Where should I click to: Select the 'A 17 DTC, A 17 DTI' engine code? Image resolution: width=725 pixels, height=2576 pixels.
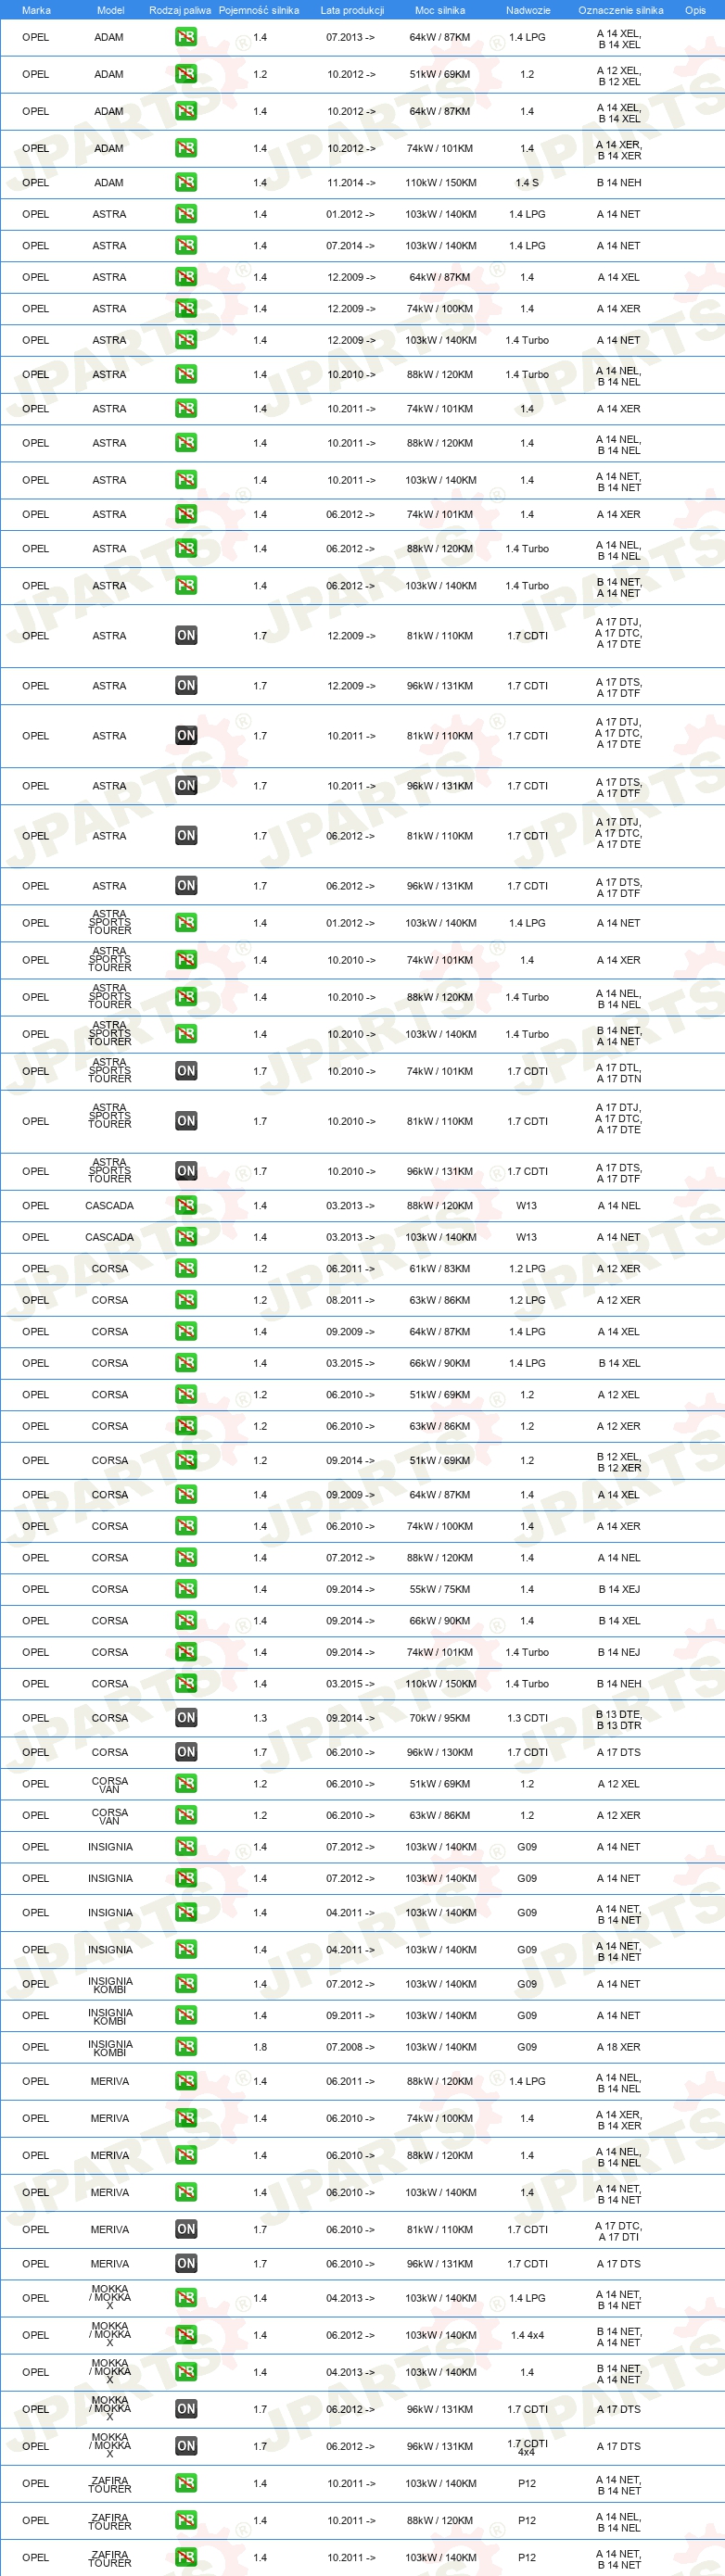coord(619,2231)
